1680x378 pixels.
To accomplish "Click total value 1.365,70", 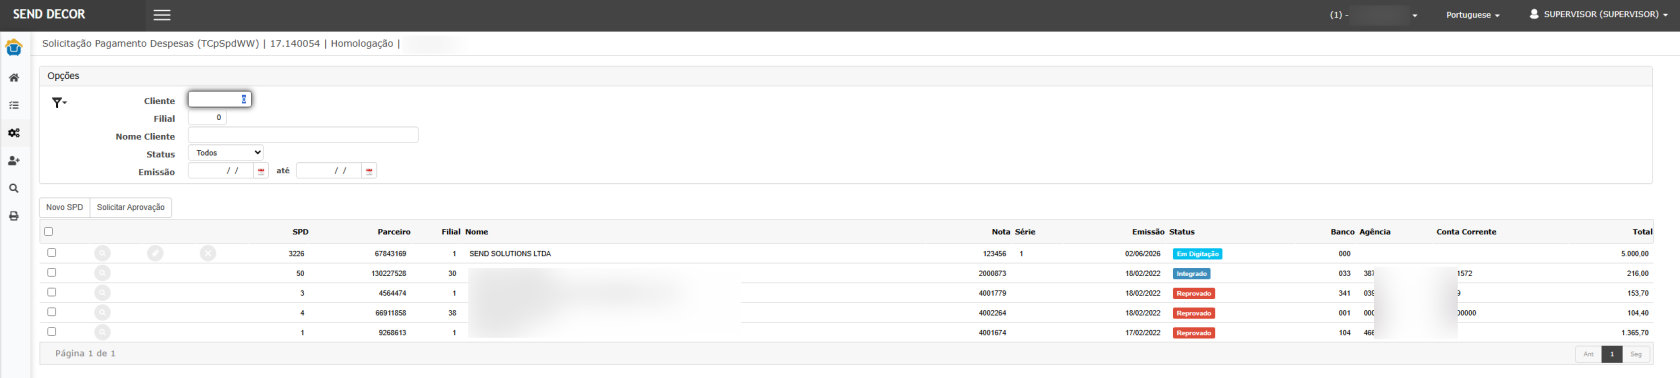I will click(x=1635, y=333).
